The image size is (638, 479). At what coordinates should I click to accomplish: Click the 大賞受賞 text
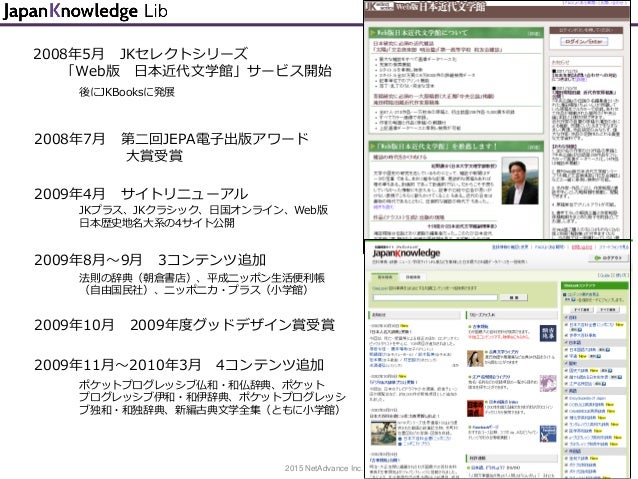coord(154,155)
